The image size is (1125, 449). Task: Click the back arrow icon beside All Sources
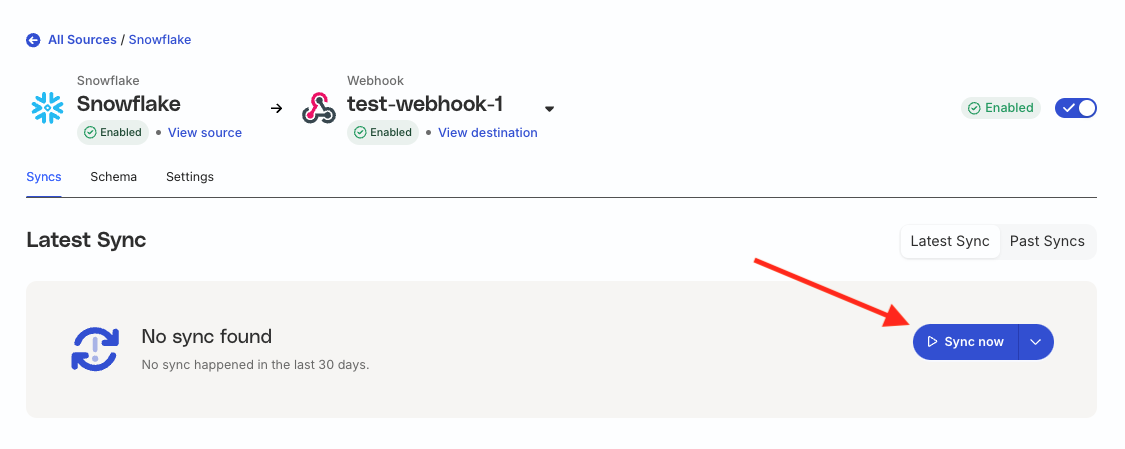33,40
